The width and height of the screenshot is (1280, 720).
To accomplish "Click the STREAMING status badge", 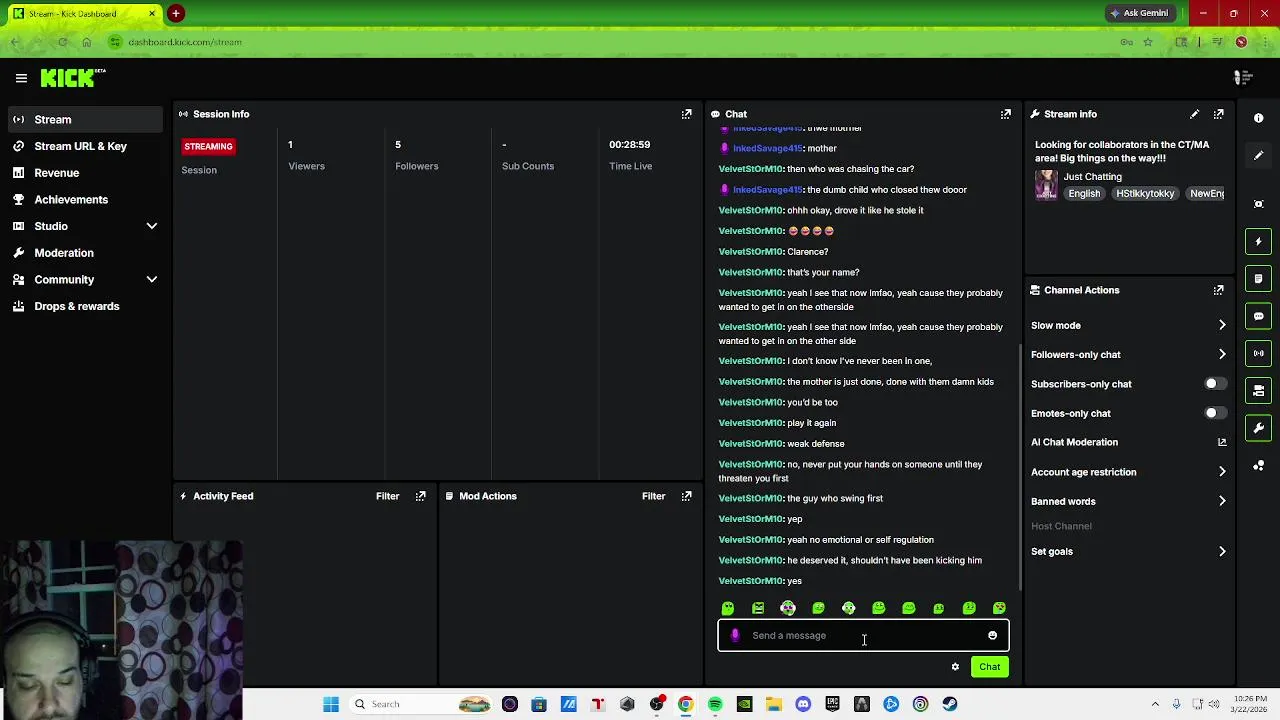I will point(208,146).
